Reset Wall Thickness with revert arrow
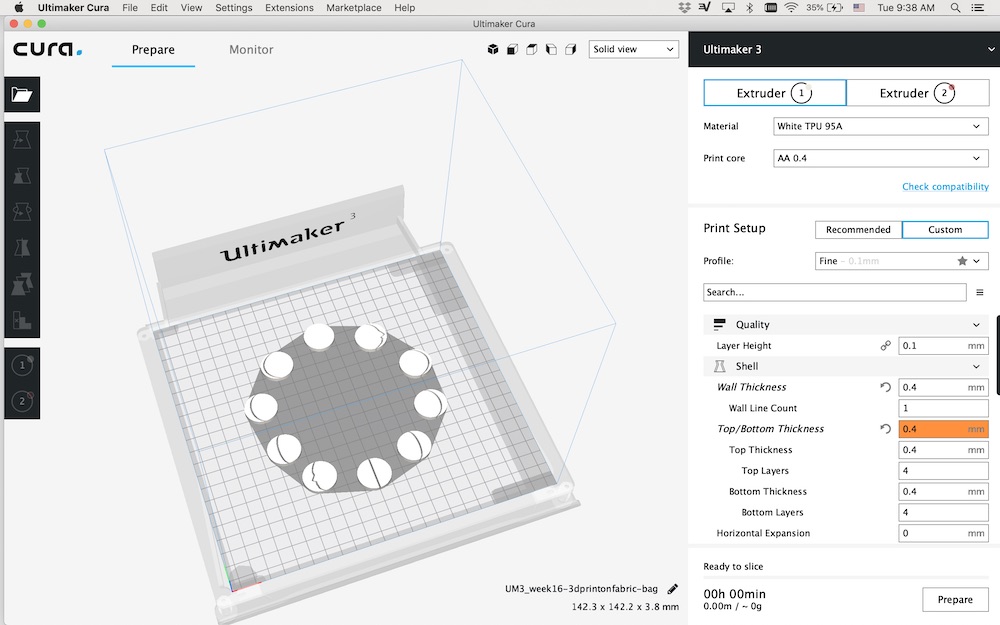The height and width of the screenshot is (625, 1000). click(885, 387)
